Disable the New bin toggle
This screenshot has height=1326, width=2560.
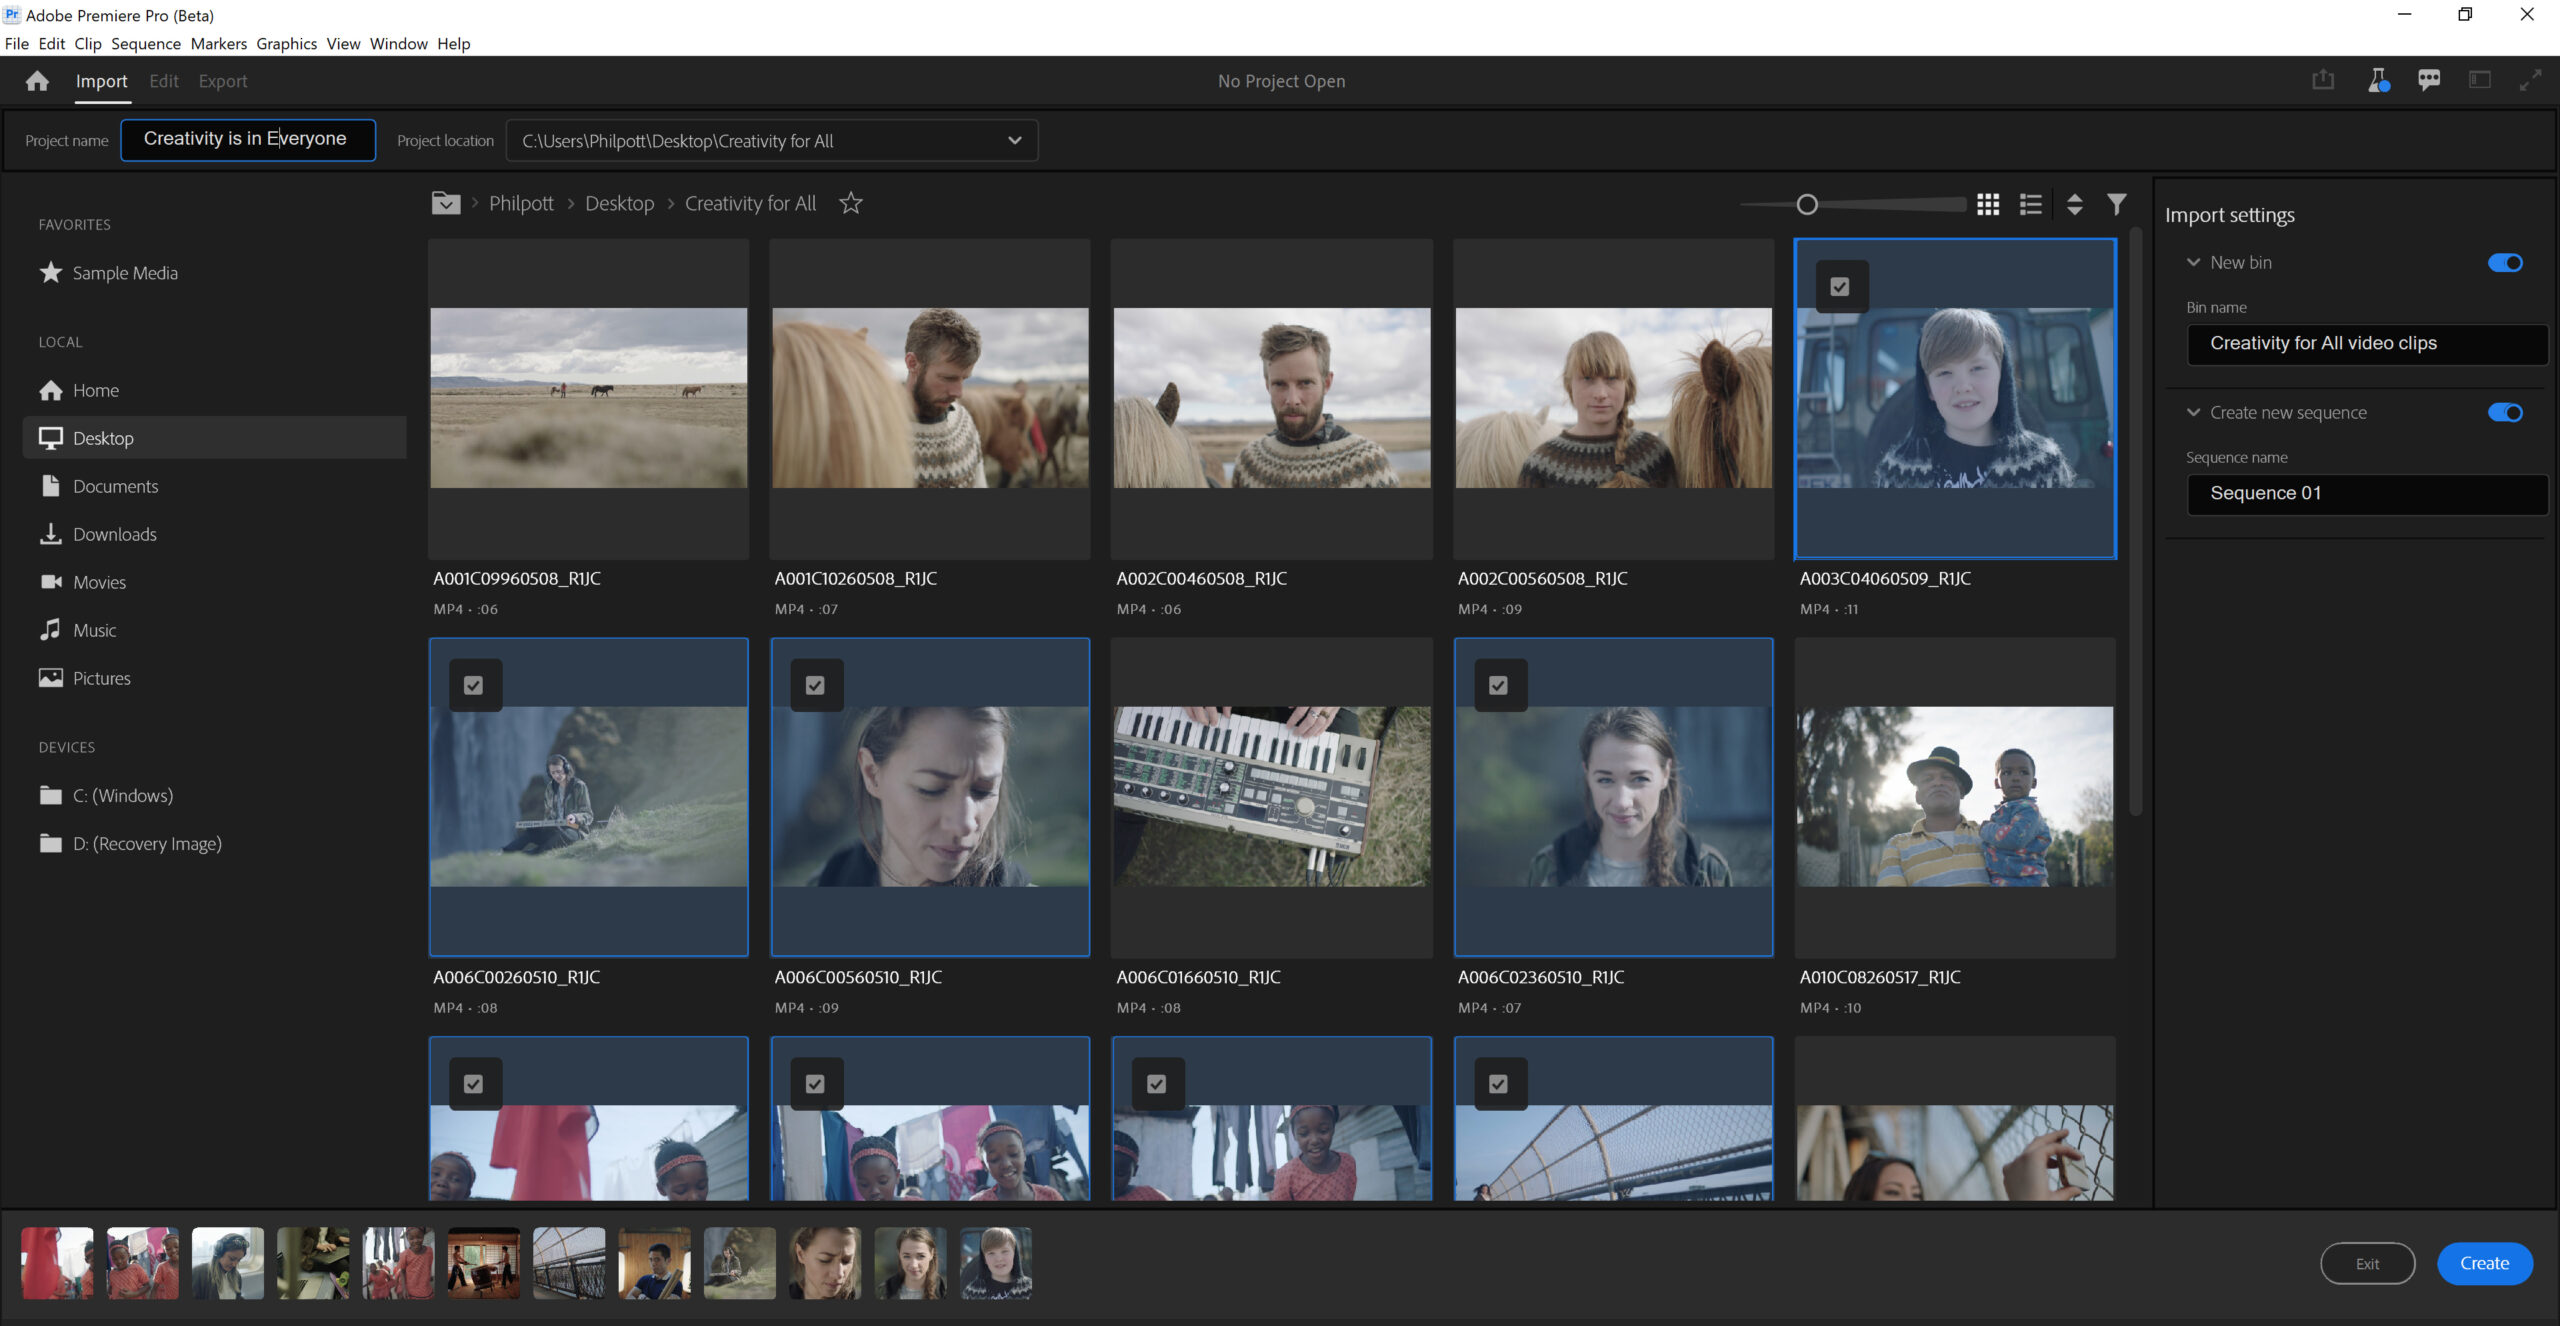point(2505,262)
